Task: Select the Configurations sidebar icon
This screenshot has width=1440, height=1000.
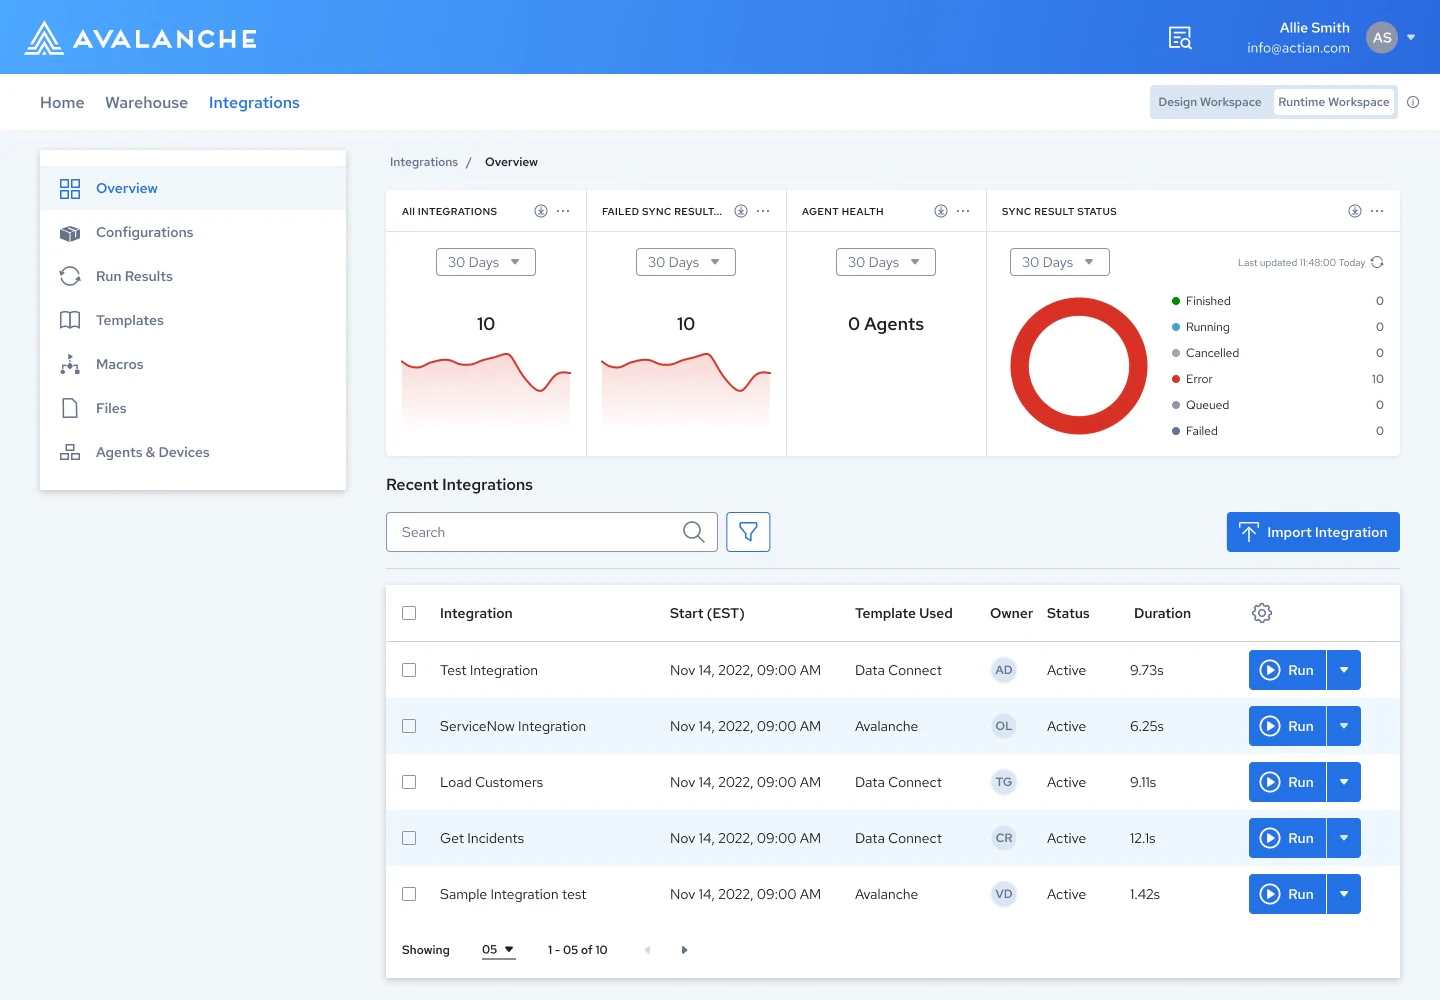Action: point(69,232)
